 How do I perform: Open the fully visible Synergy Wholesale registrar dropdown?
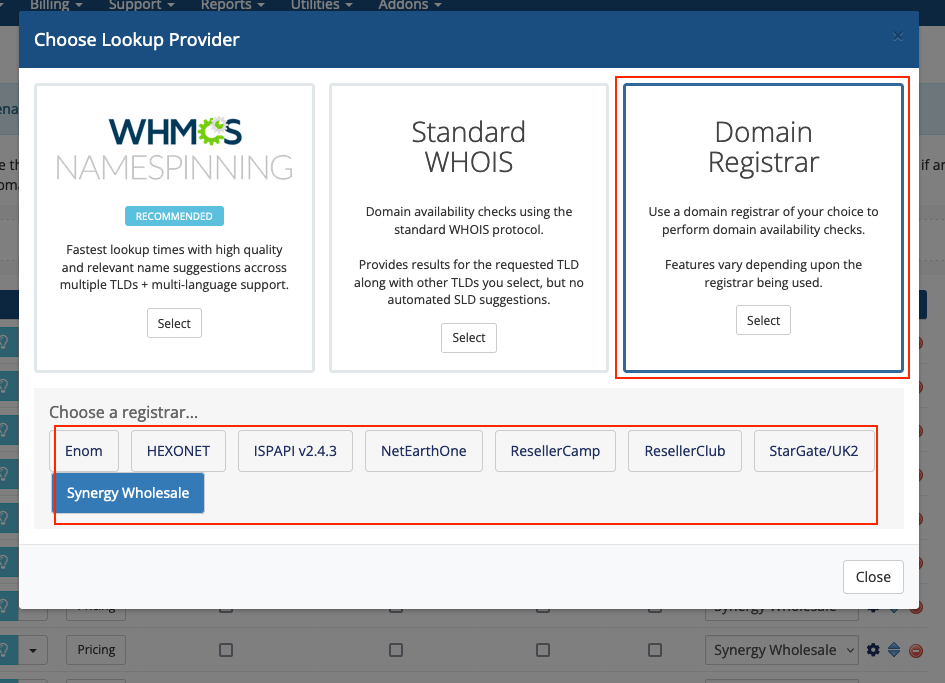point(781,650)
